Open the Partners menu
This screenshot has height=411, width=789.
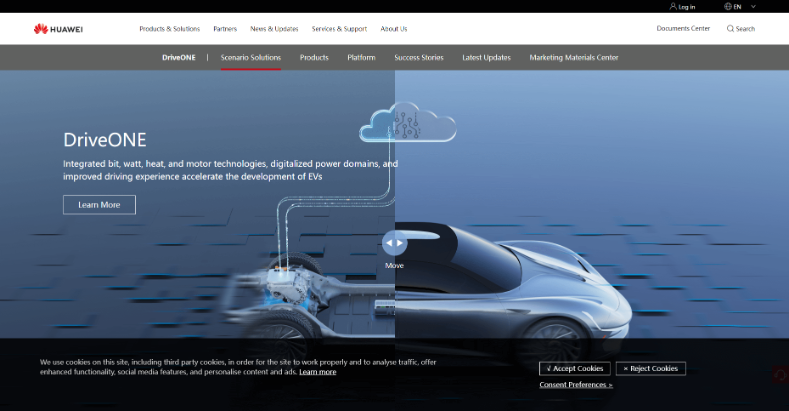click(x=225, y=29)
